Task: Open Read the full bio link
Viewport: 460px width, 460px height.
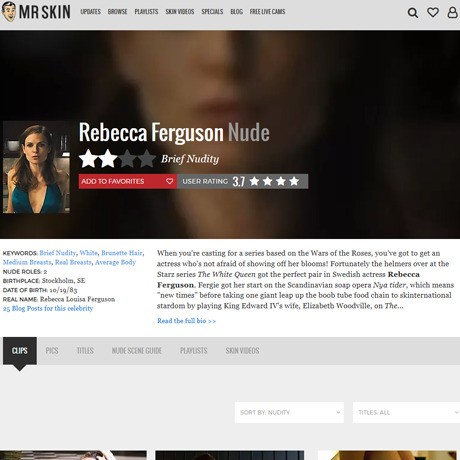Action: click(186, 321)
